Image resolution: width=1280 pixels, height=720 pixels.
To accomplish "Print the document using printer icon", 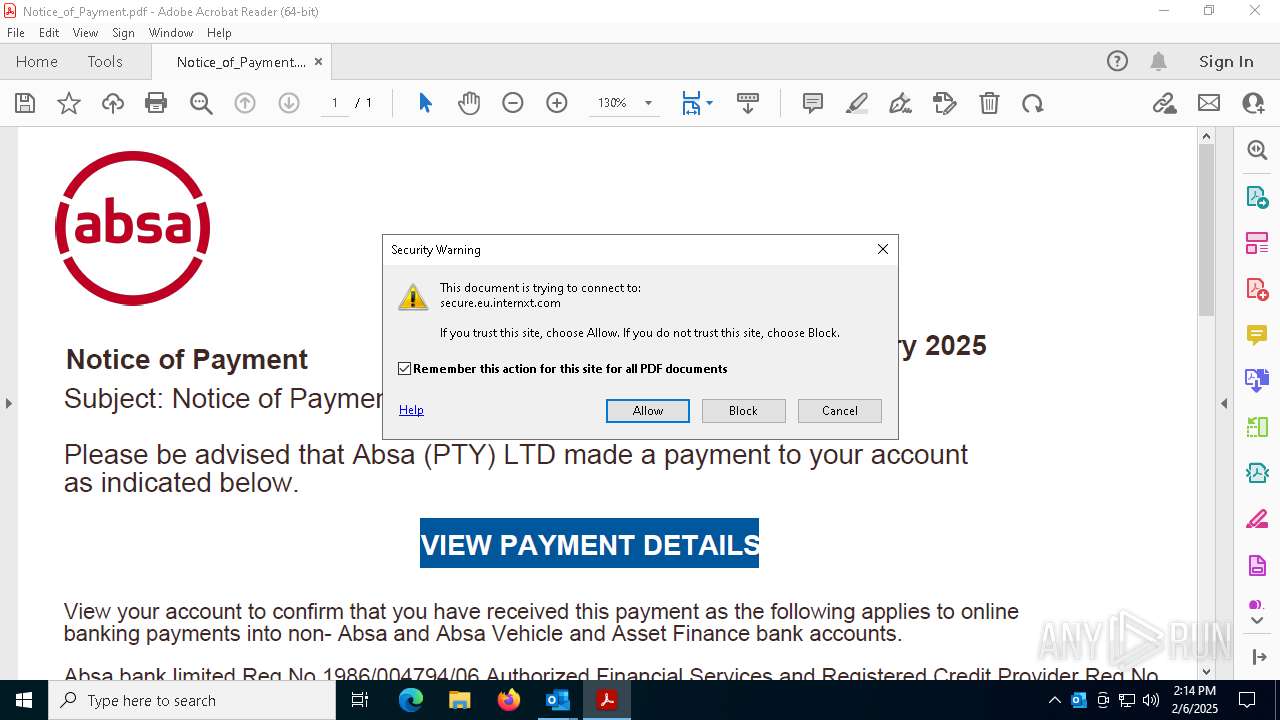I will (x=156, y=103).
